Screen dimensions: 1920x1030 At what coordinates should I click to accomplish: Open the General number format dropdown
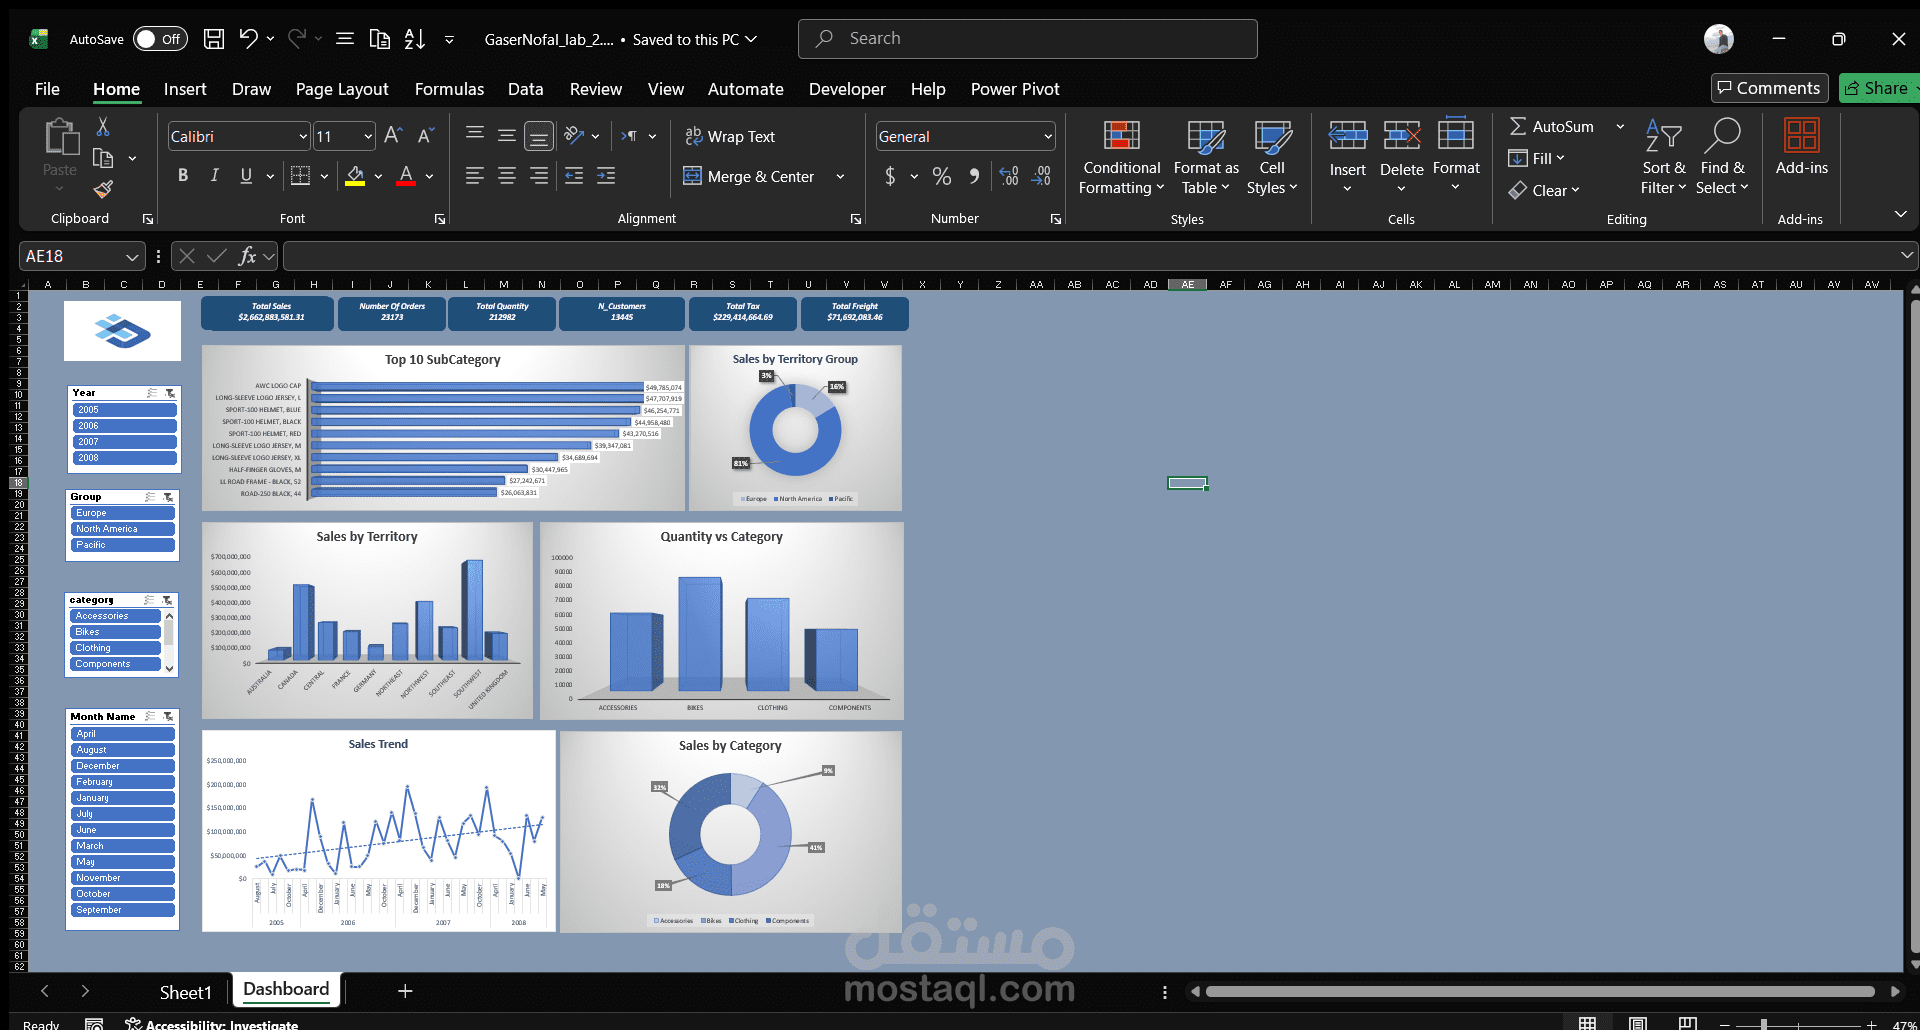pos(1048,136)
